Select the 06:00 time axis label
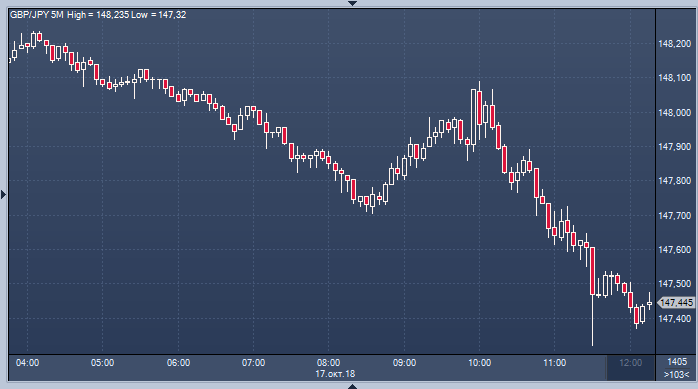This screenshot has height=389, width=698. click(179, 363)
